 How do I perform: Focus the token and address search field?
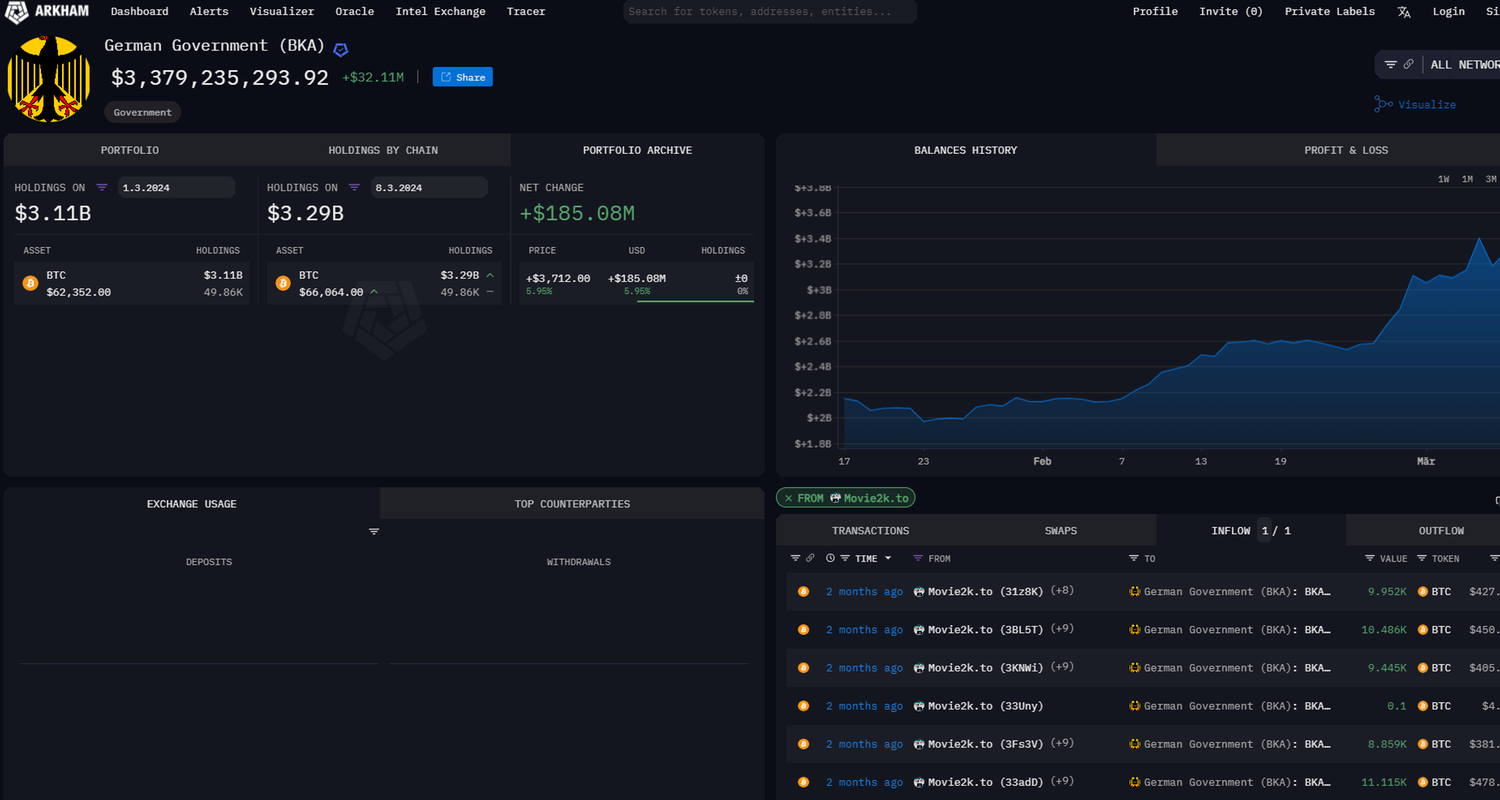point(769,12)
